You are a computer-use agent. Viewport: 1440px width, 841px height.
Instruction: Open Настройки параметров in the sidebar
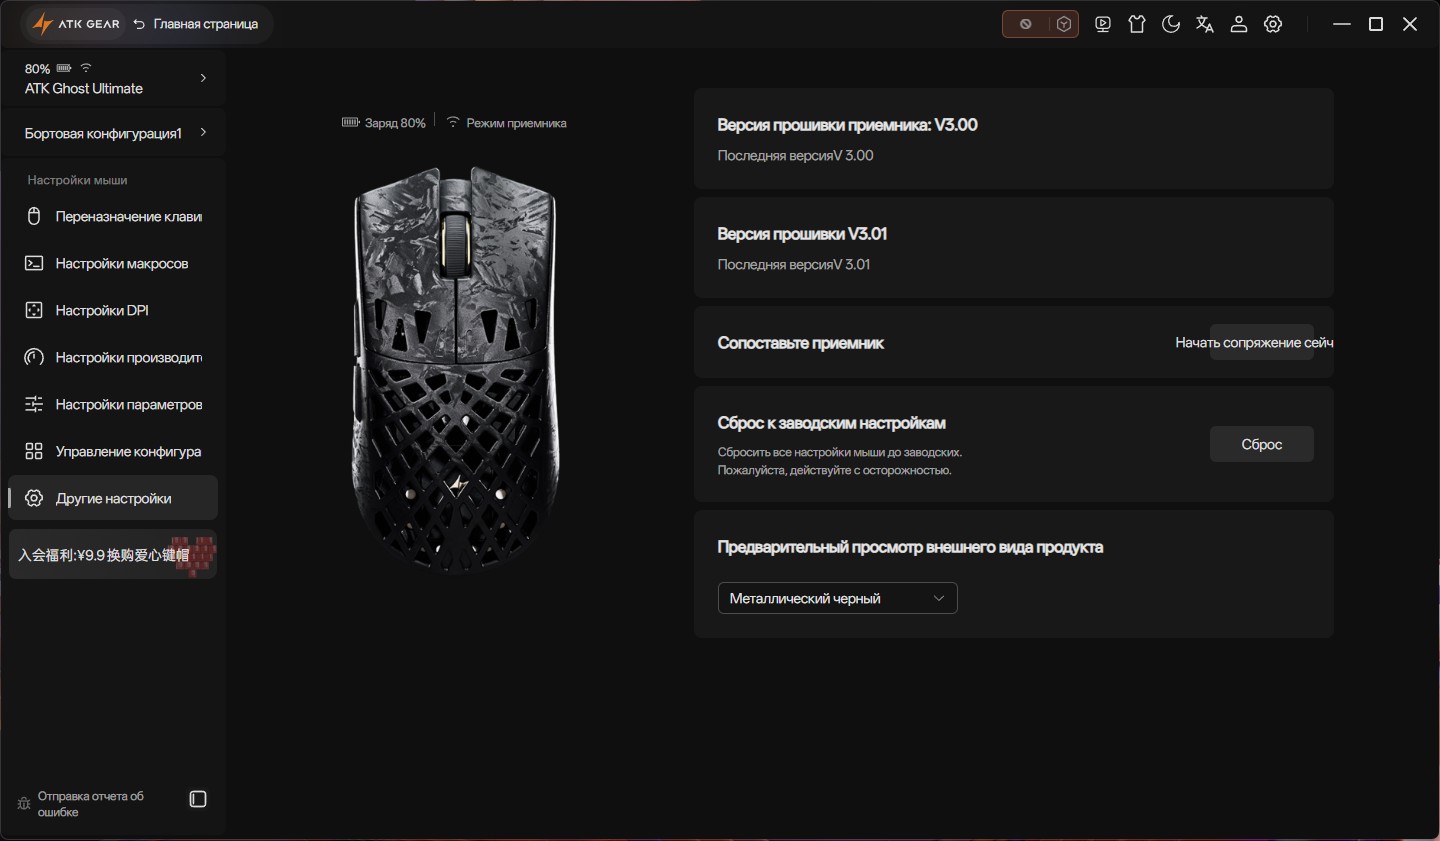(x=113, y=404)
